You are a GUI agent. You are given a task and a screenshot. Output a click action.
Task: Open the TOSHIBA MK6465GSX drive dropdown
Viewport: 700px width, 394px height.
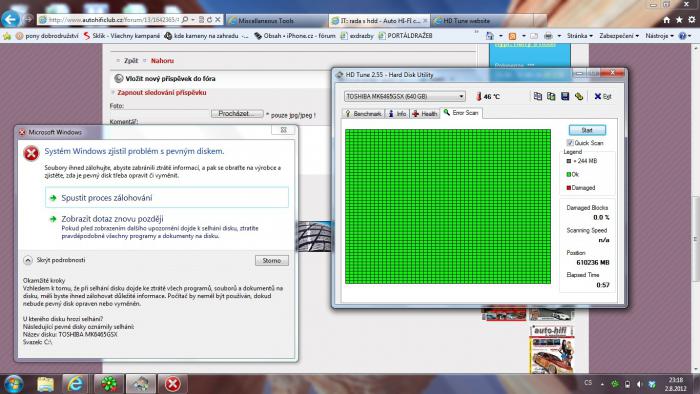[x=404, y=96]
